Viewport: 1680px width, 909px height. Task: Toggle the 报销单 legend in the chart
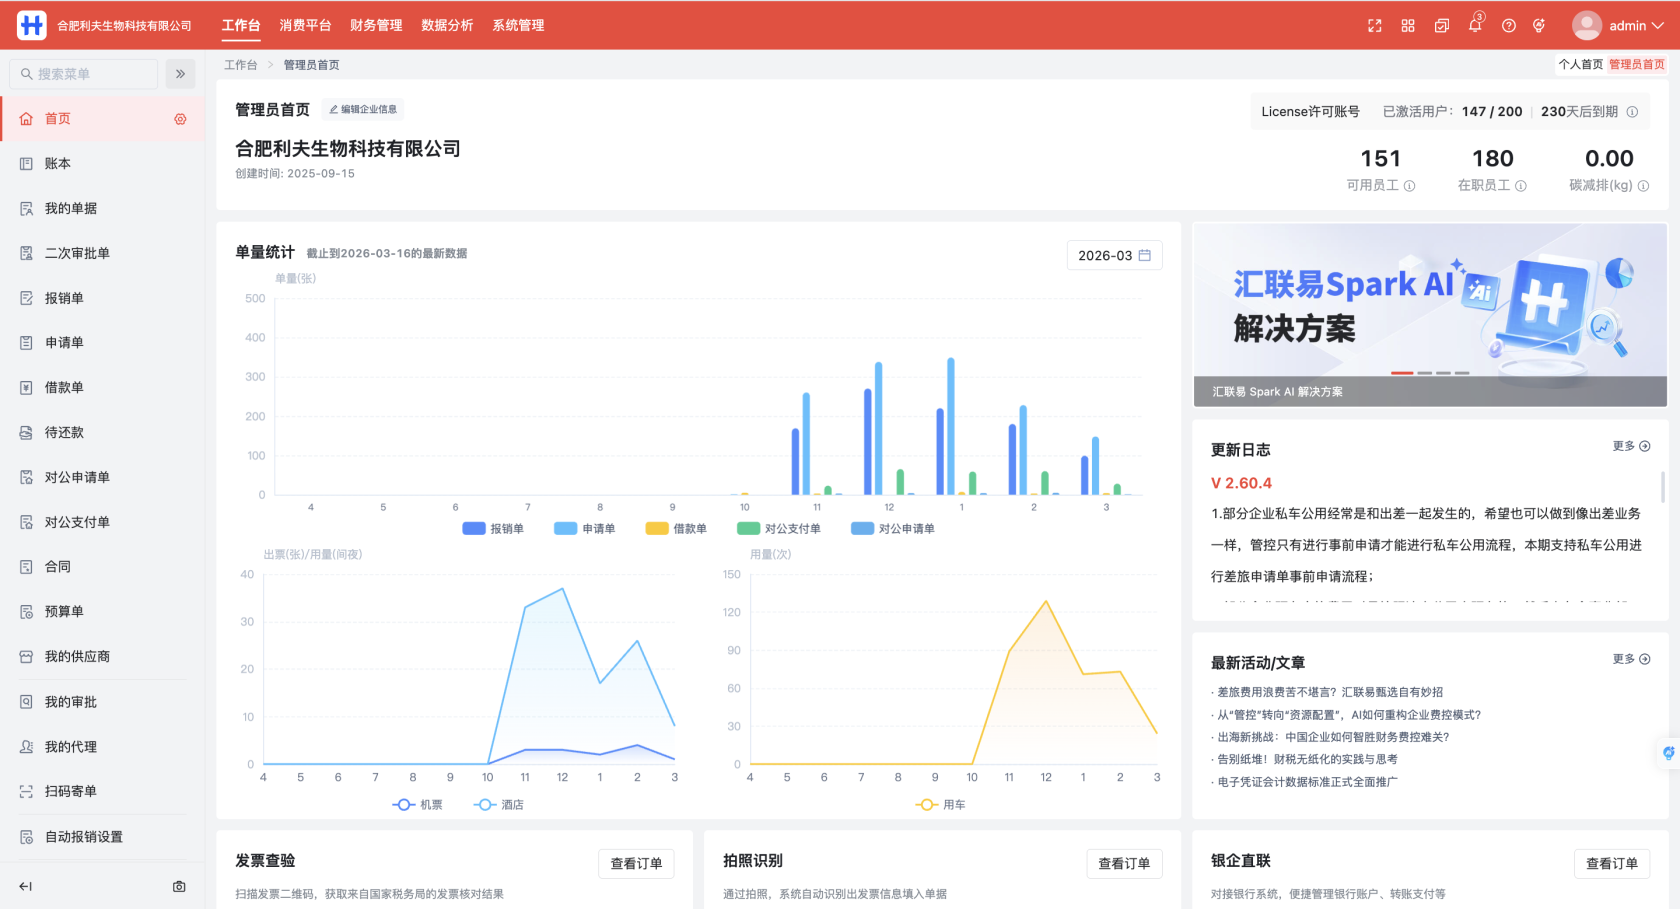click(494, 528)
